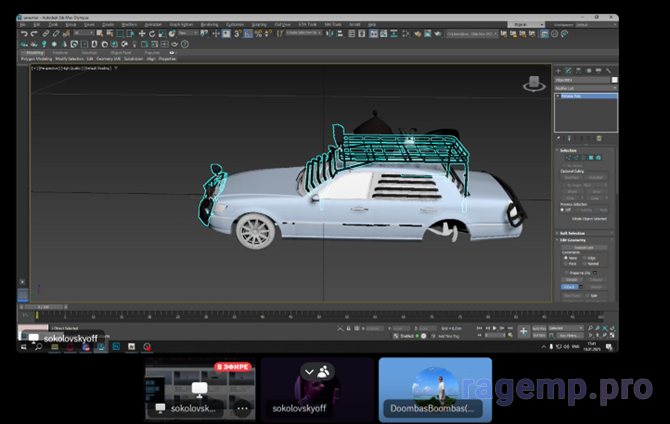Select the Move transform tool
The image size is (670, 424).
click(x=142, y=33)
